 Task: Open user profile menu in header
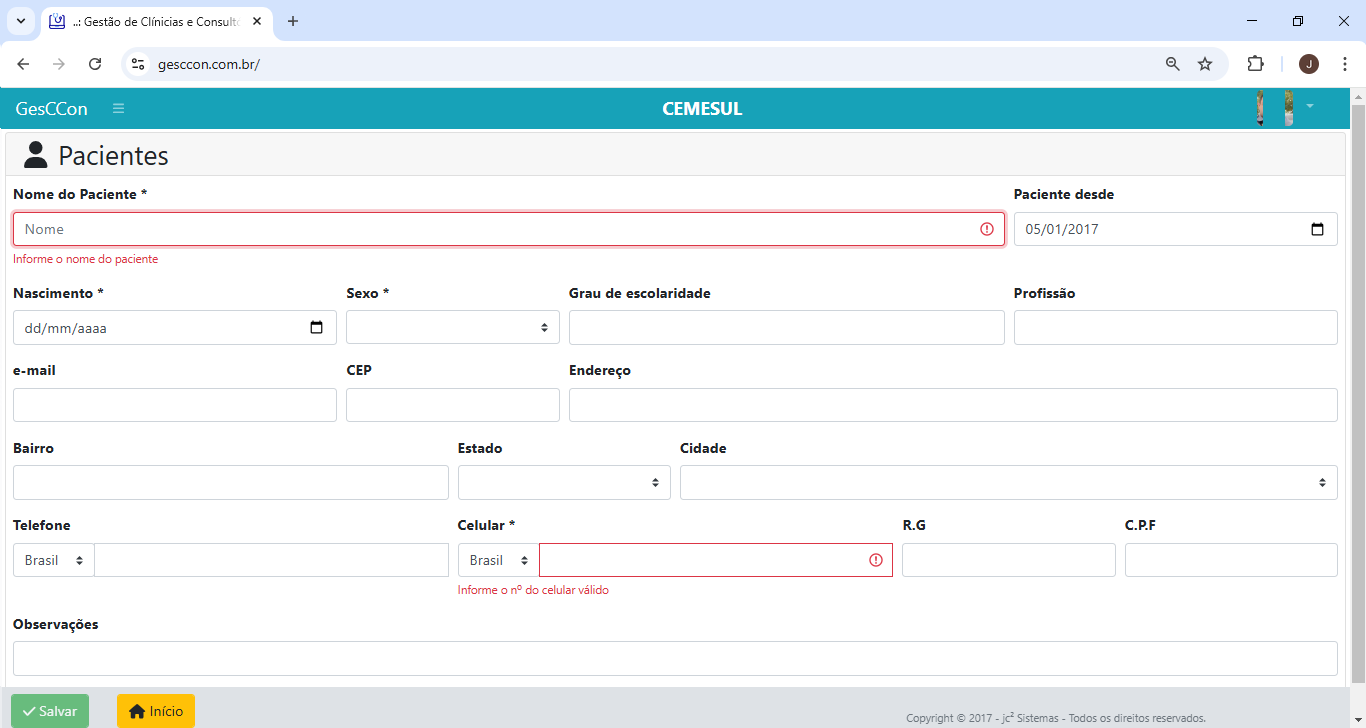coord(1308,107)
